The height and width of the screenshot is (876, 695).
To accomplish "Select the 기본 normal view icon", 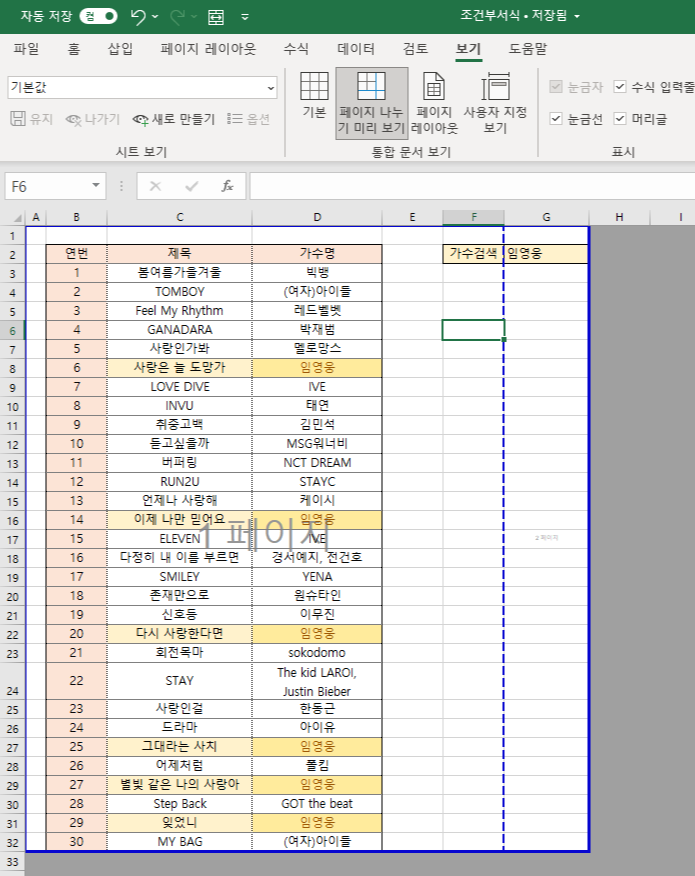I will (314, 96).
